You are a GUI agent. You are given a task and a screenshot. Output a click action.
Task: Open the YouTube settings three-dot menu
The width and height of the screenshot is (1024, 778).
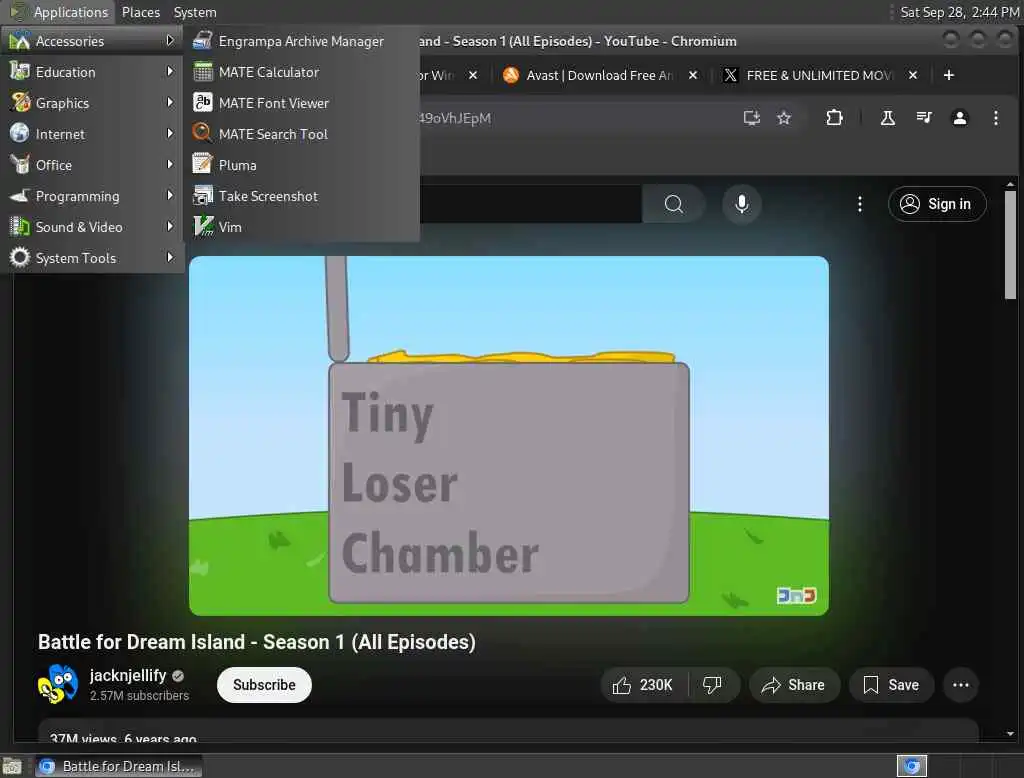pyautogui.click(x=859, y=204)
